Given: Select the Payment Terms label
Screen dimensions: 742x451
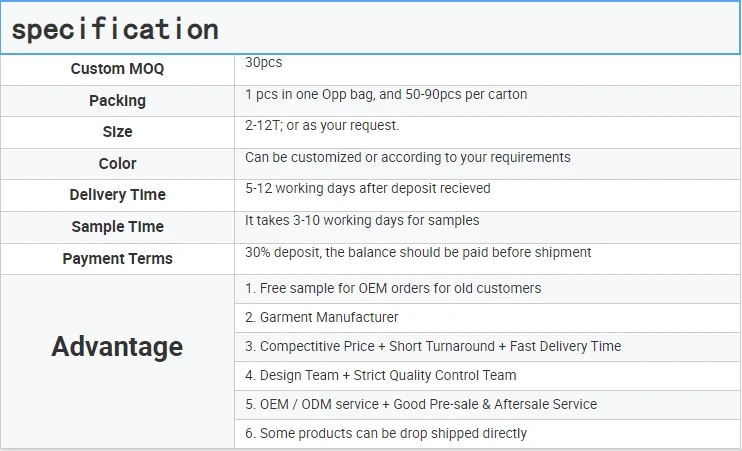Looking at the screenshot, I should point(117,259).
